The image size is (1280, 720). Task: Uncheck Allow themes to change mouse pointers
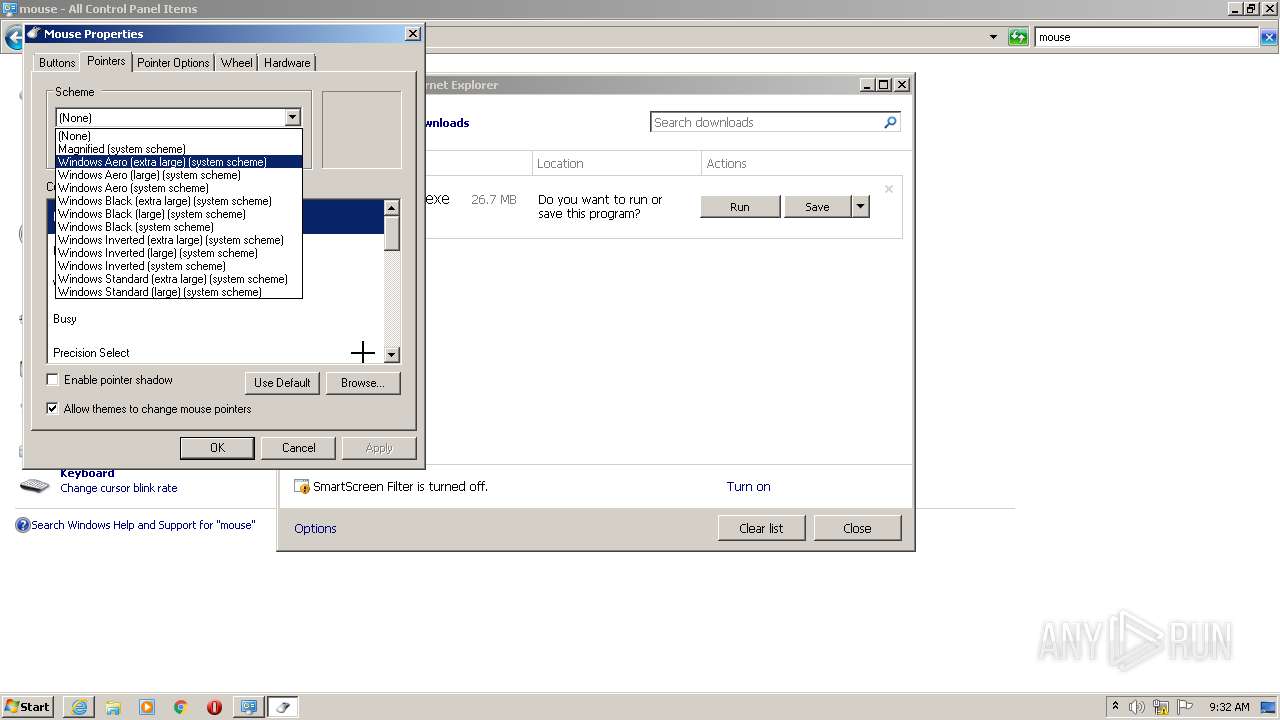[53, 409]
